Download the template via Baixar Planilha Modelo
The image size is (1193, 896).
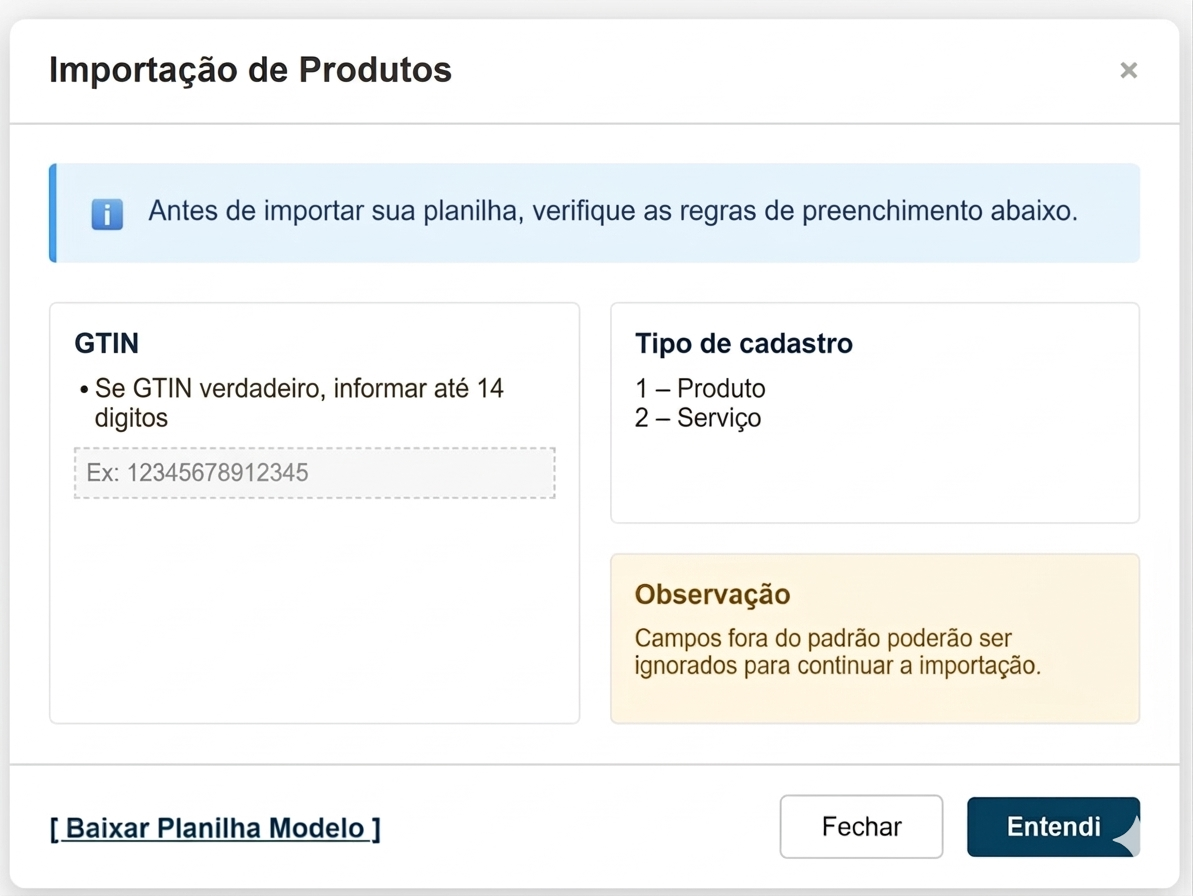coord(215,828)
